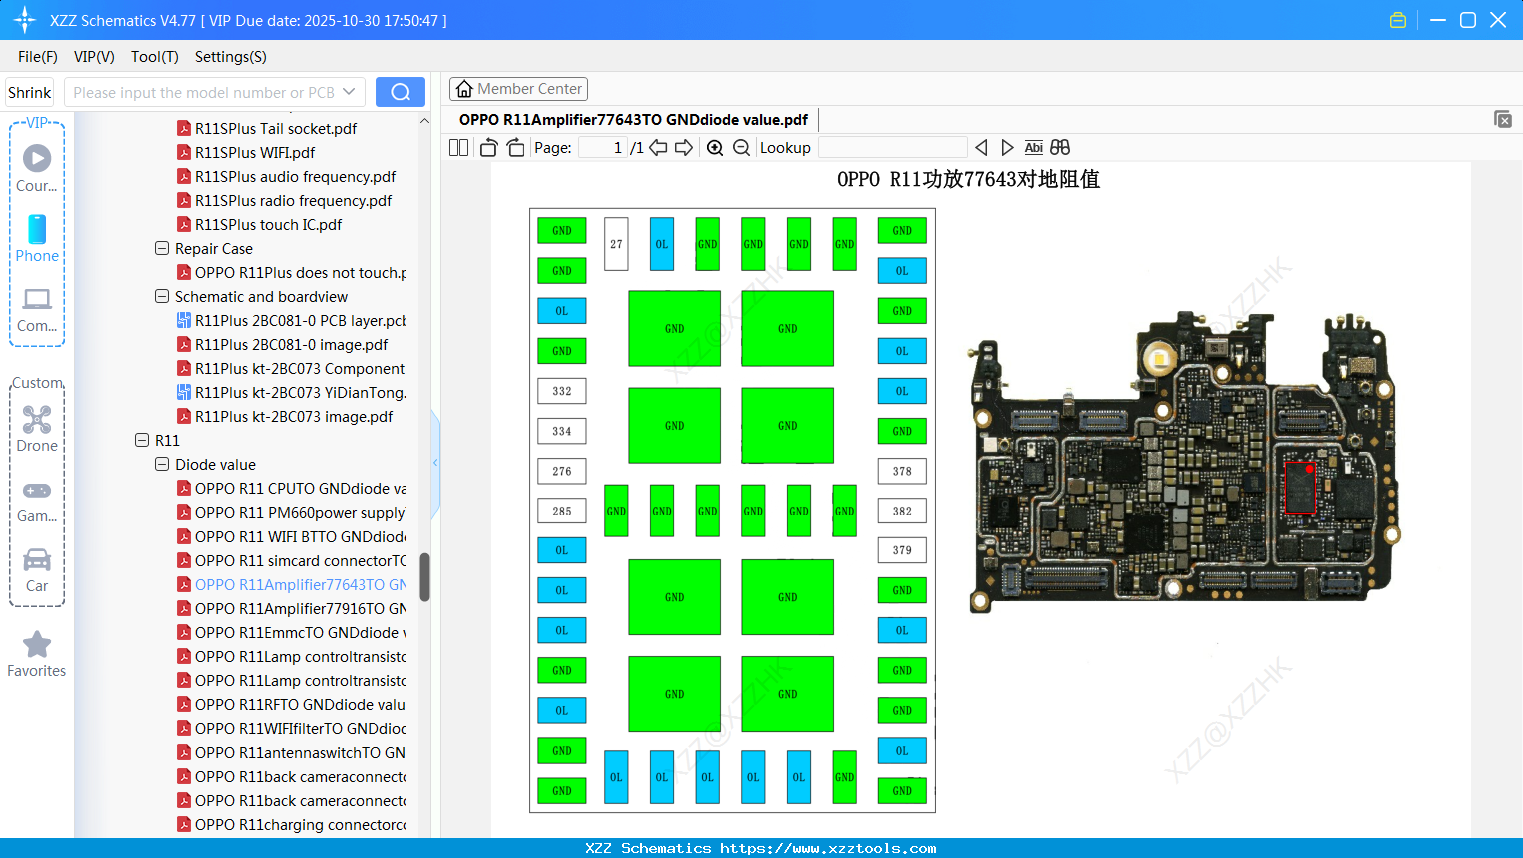
Task: Zoom out of the PDF
Action: (741, 148)
